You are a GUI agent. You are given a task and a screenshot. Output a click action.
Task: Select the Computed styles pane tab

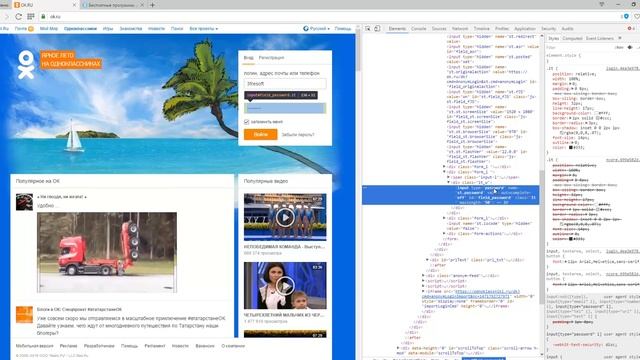[572, 38]
